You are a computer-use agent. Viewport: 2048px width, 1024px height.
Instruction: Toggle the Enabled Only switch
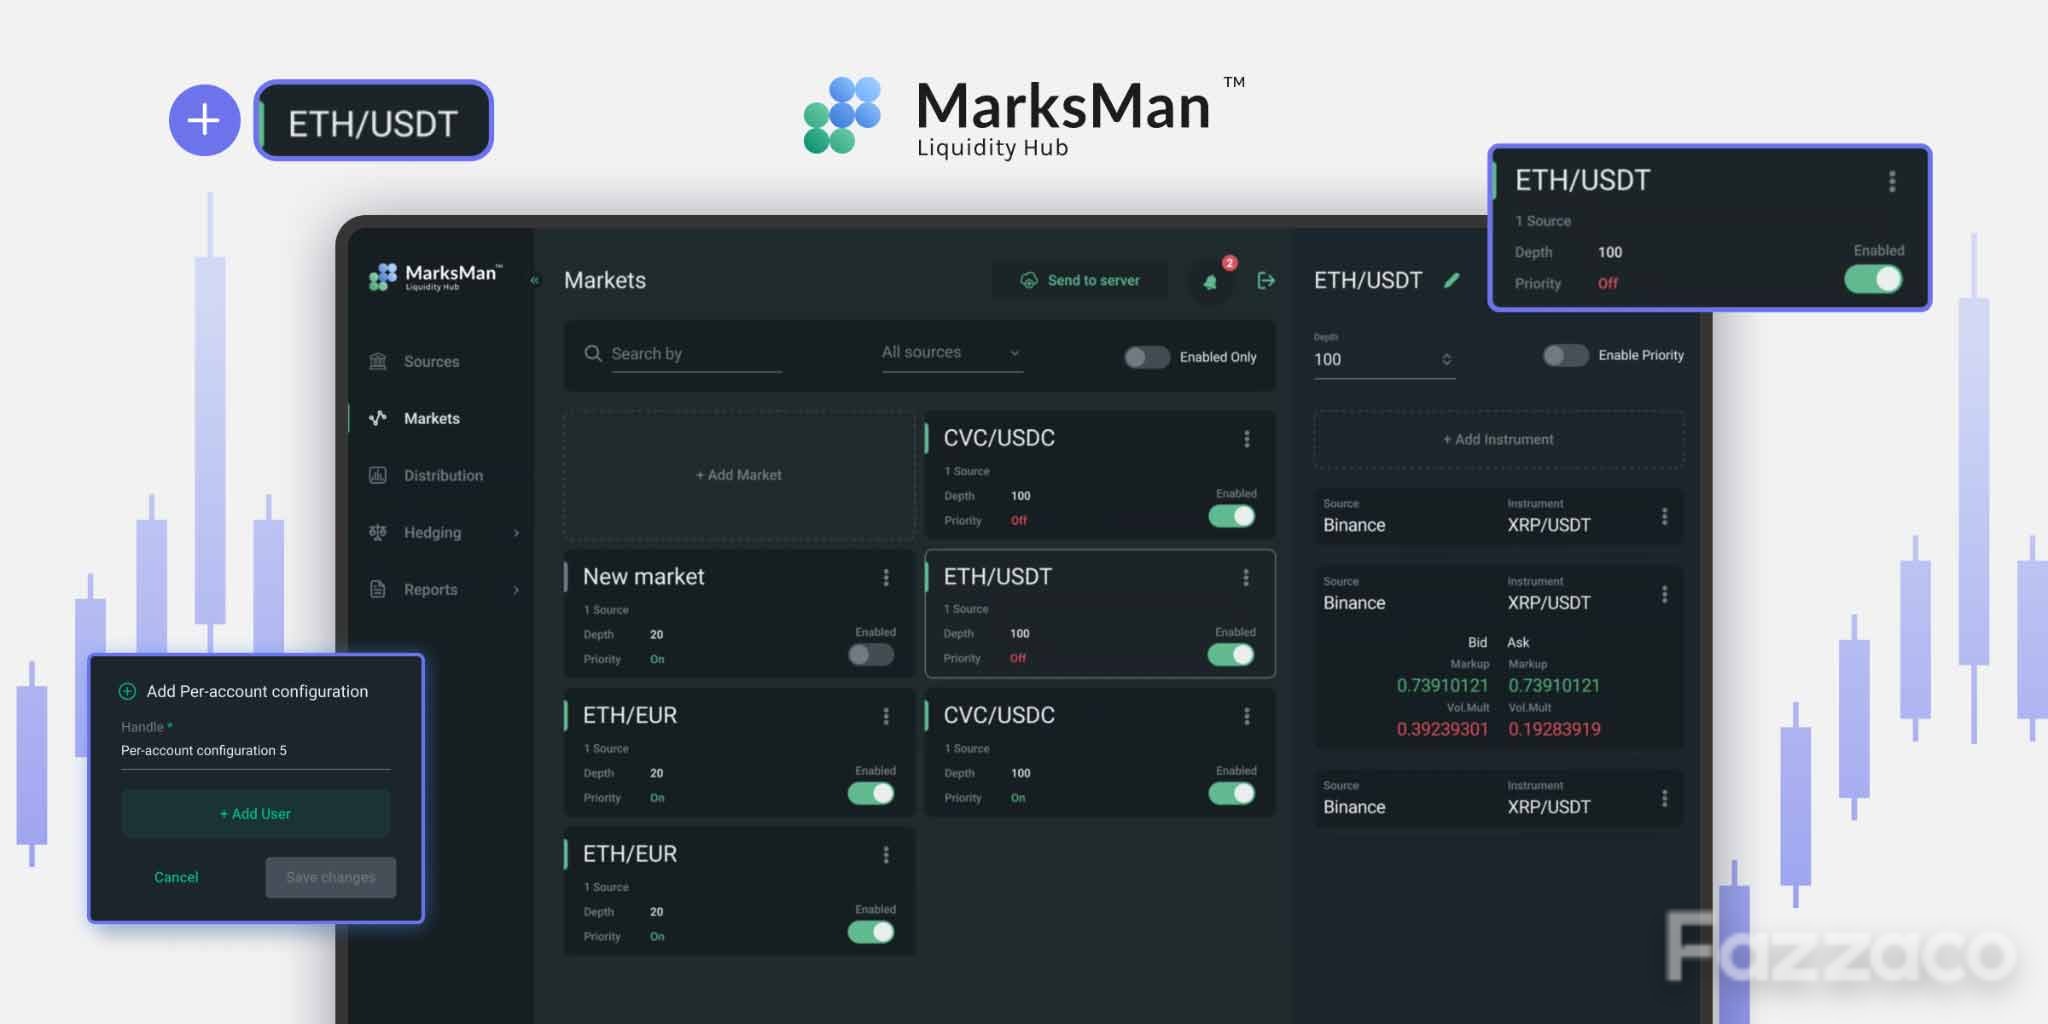1146,357
